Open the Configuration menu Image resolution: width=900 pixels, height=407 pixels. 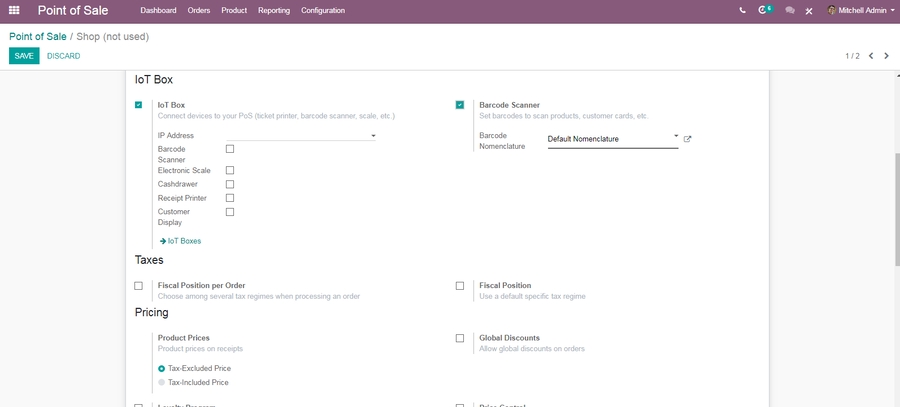(x=323, y=10)
